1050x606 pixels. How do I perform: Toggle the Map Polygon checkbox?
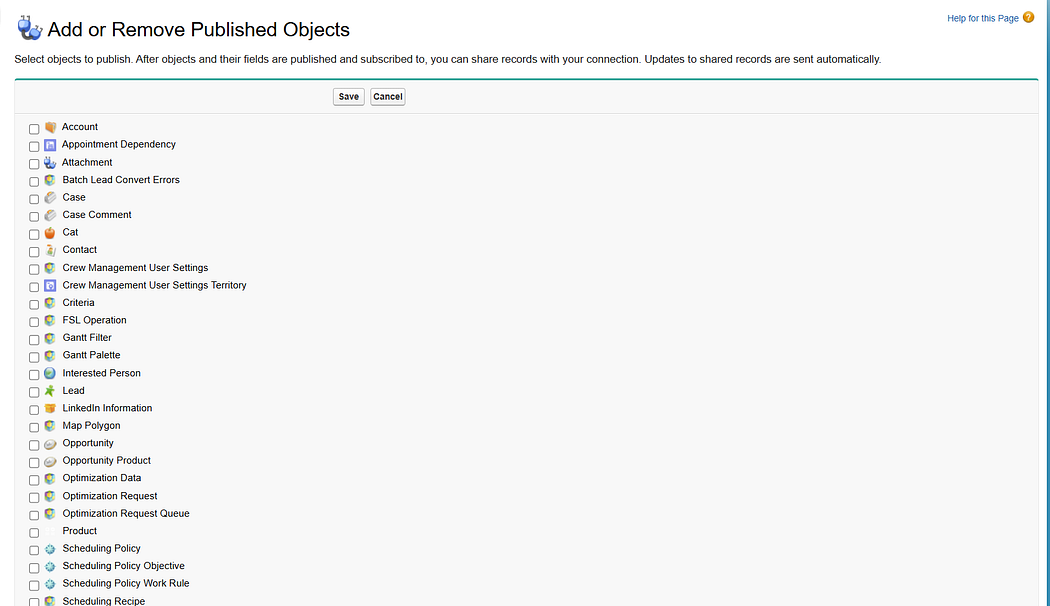(34, 428)
